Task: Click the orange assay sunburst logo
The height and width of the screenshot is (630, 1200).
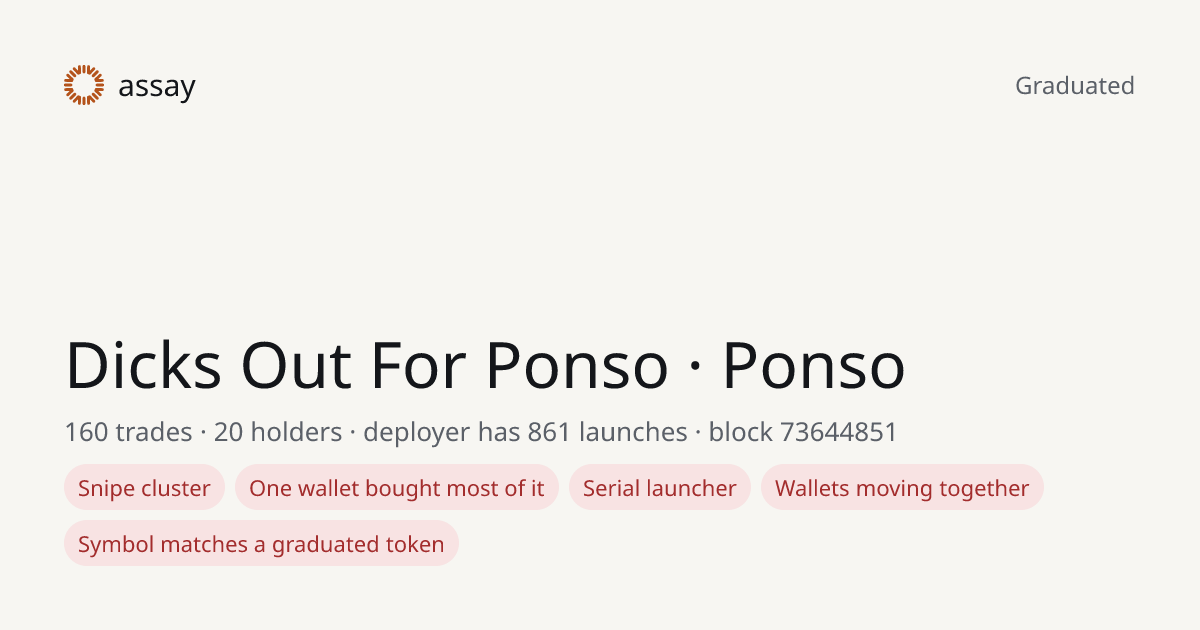Action: pos(84,85)
